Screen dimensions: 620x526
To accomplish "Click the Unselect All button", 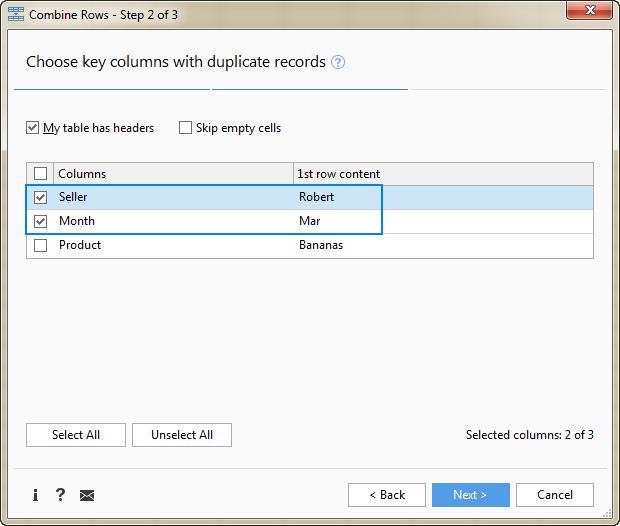I will tap(182, 435).
